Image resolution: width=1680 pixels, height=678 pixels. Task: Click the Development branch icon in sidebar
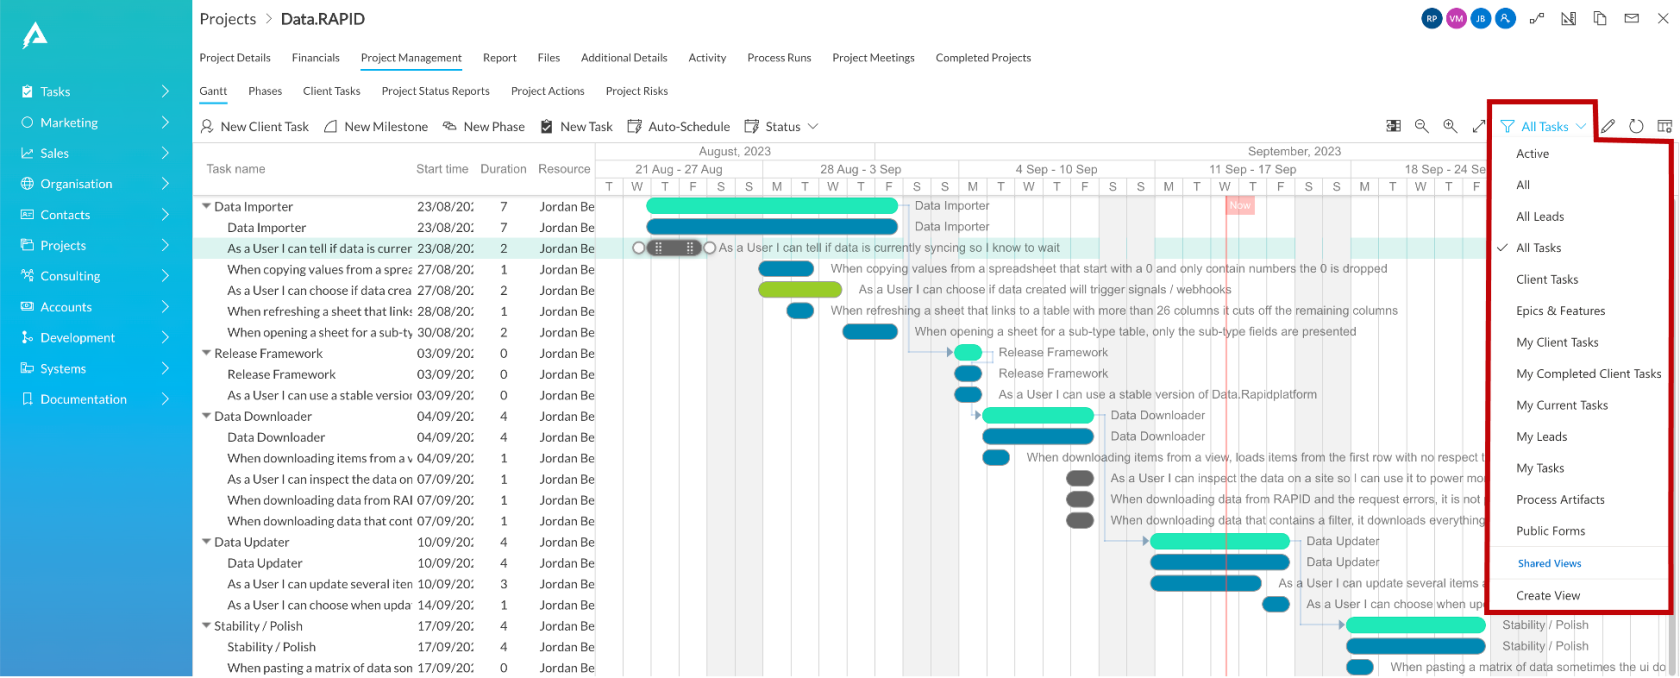(28, 338)
